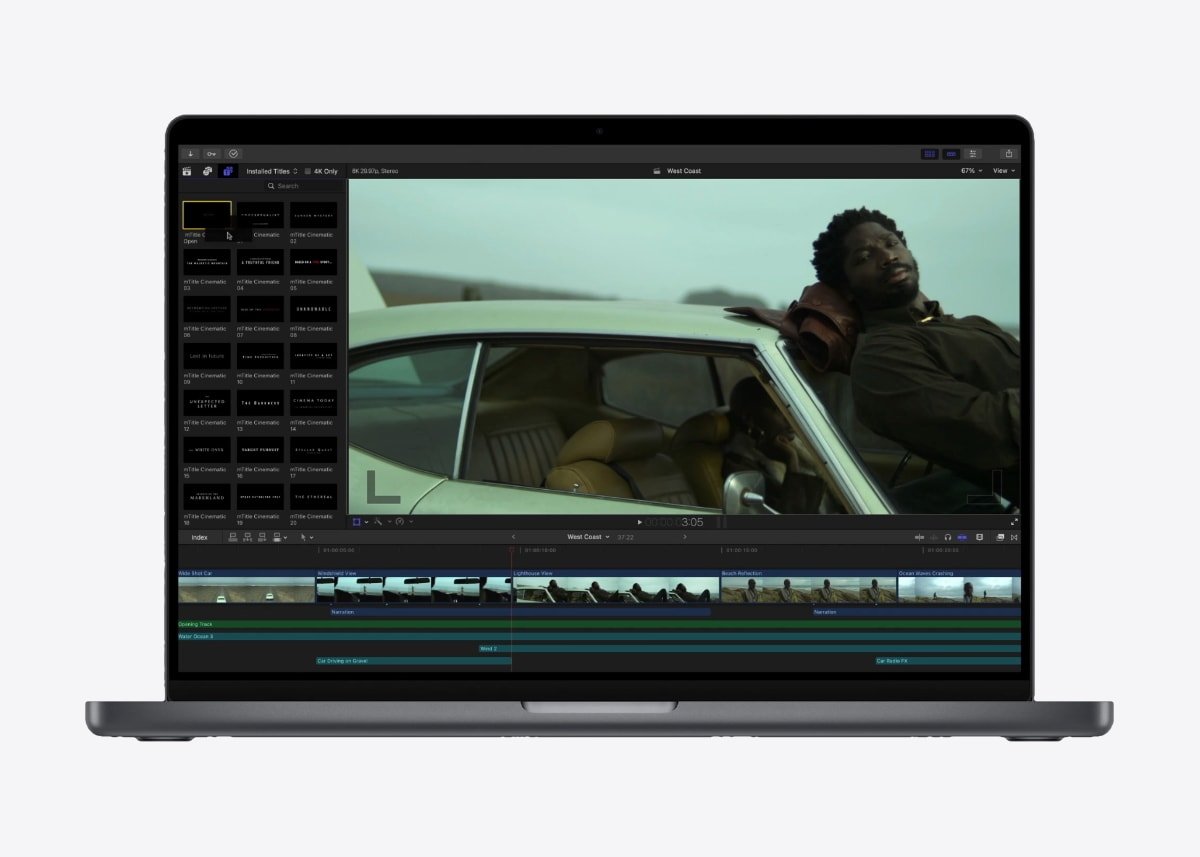The width and height of the screenshot is (1200, 857).
Task: Expand the 67% zoom level menu
Action: pos(971,171)
